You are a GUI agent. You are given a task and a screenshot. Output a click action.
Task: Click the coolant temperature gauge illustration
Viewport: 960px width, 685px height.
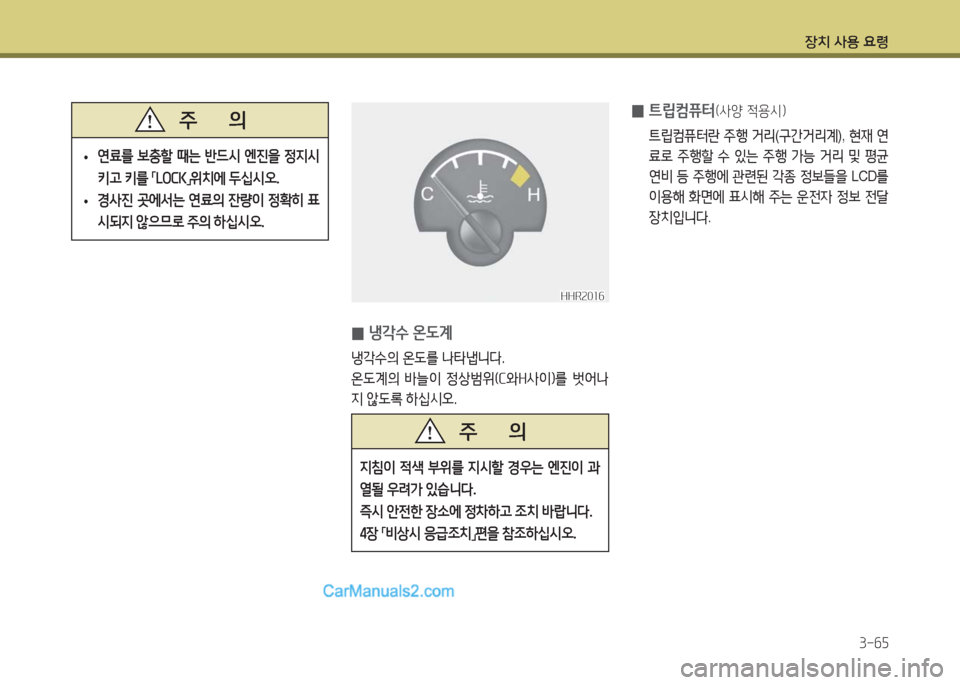coord(480,202)
